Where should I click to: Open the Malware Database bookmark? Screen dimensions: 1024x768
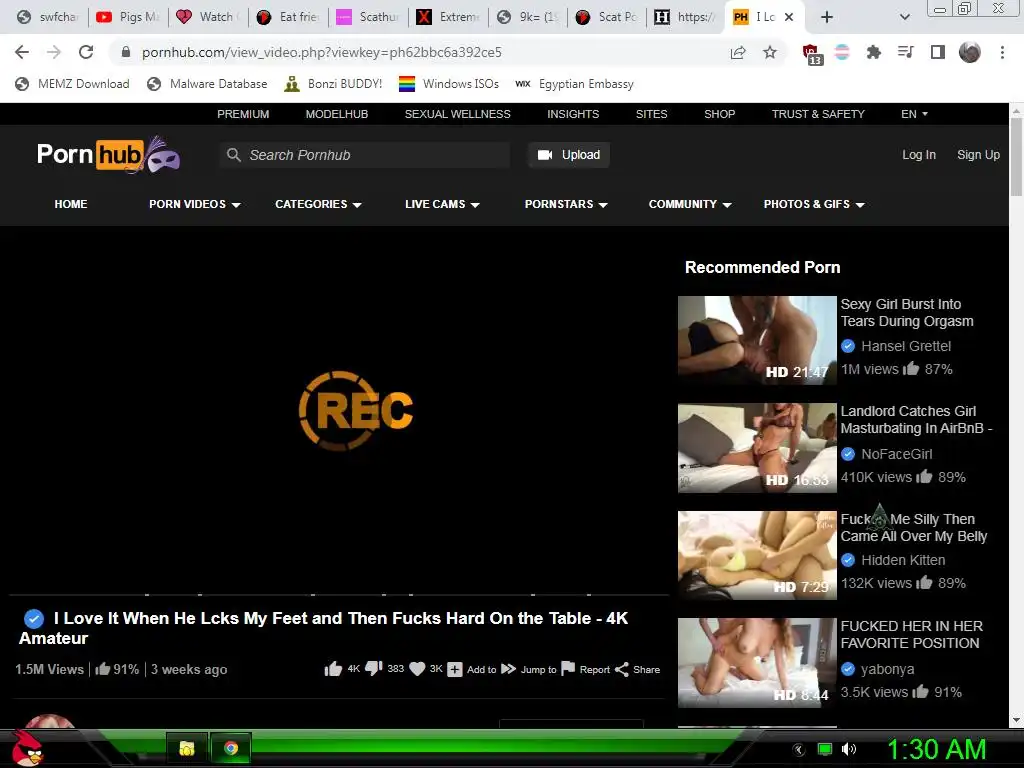pos(207,84)
